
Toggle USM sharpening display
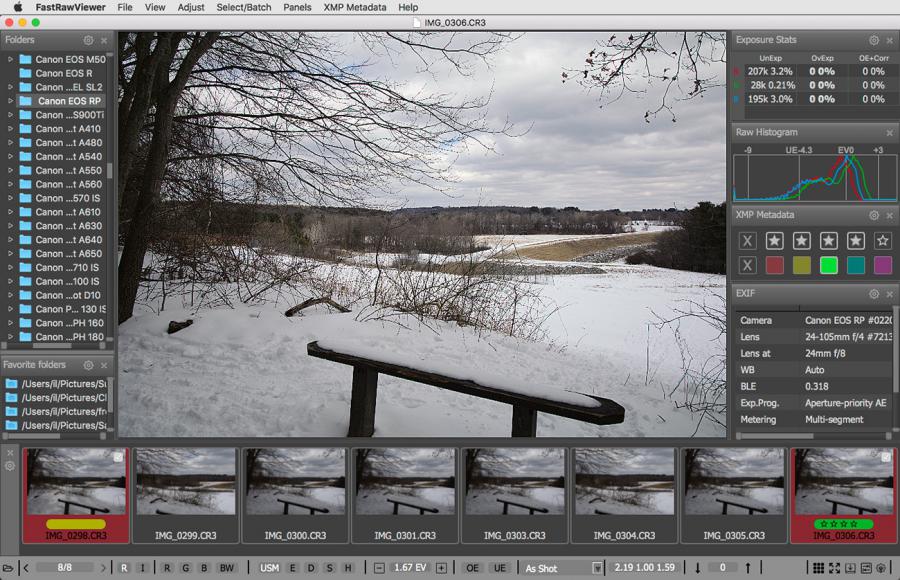(269, 568)
